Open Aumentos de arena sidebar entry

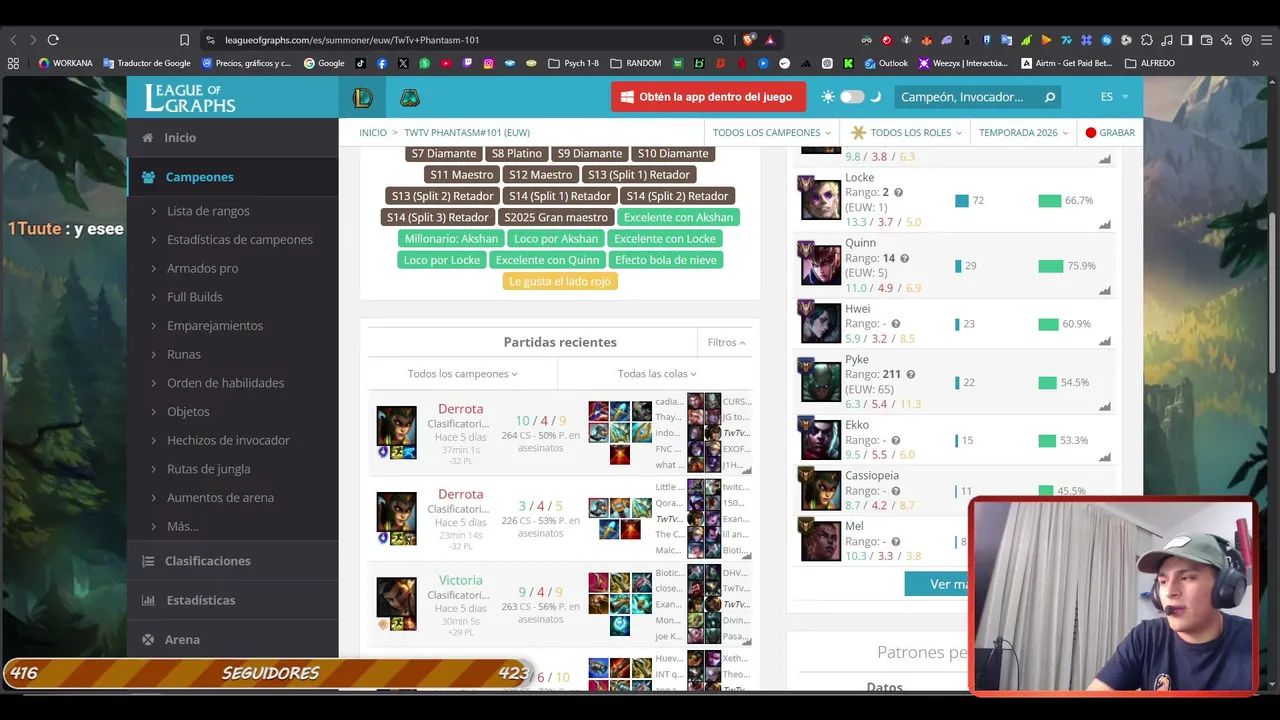tap(220, 498)
